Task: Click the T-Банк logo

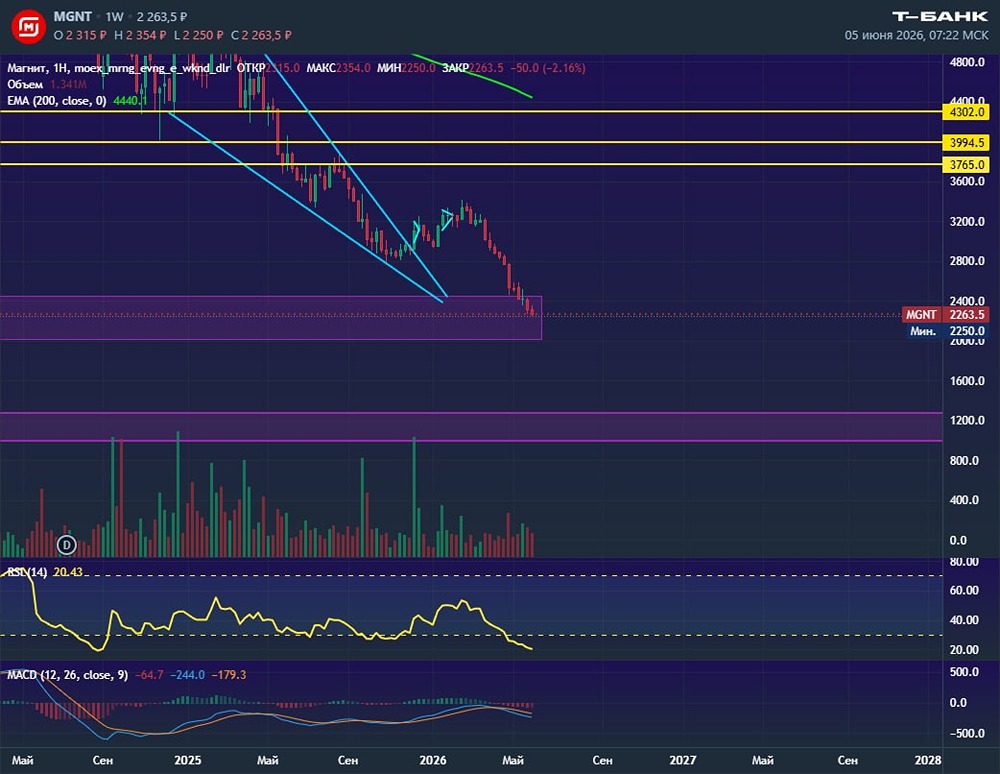Action: click(940, 17)
